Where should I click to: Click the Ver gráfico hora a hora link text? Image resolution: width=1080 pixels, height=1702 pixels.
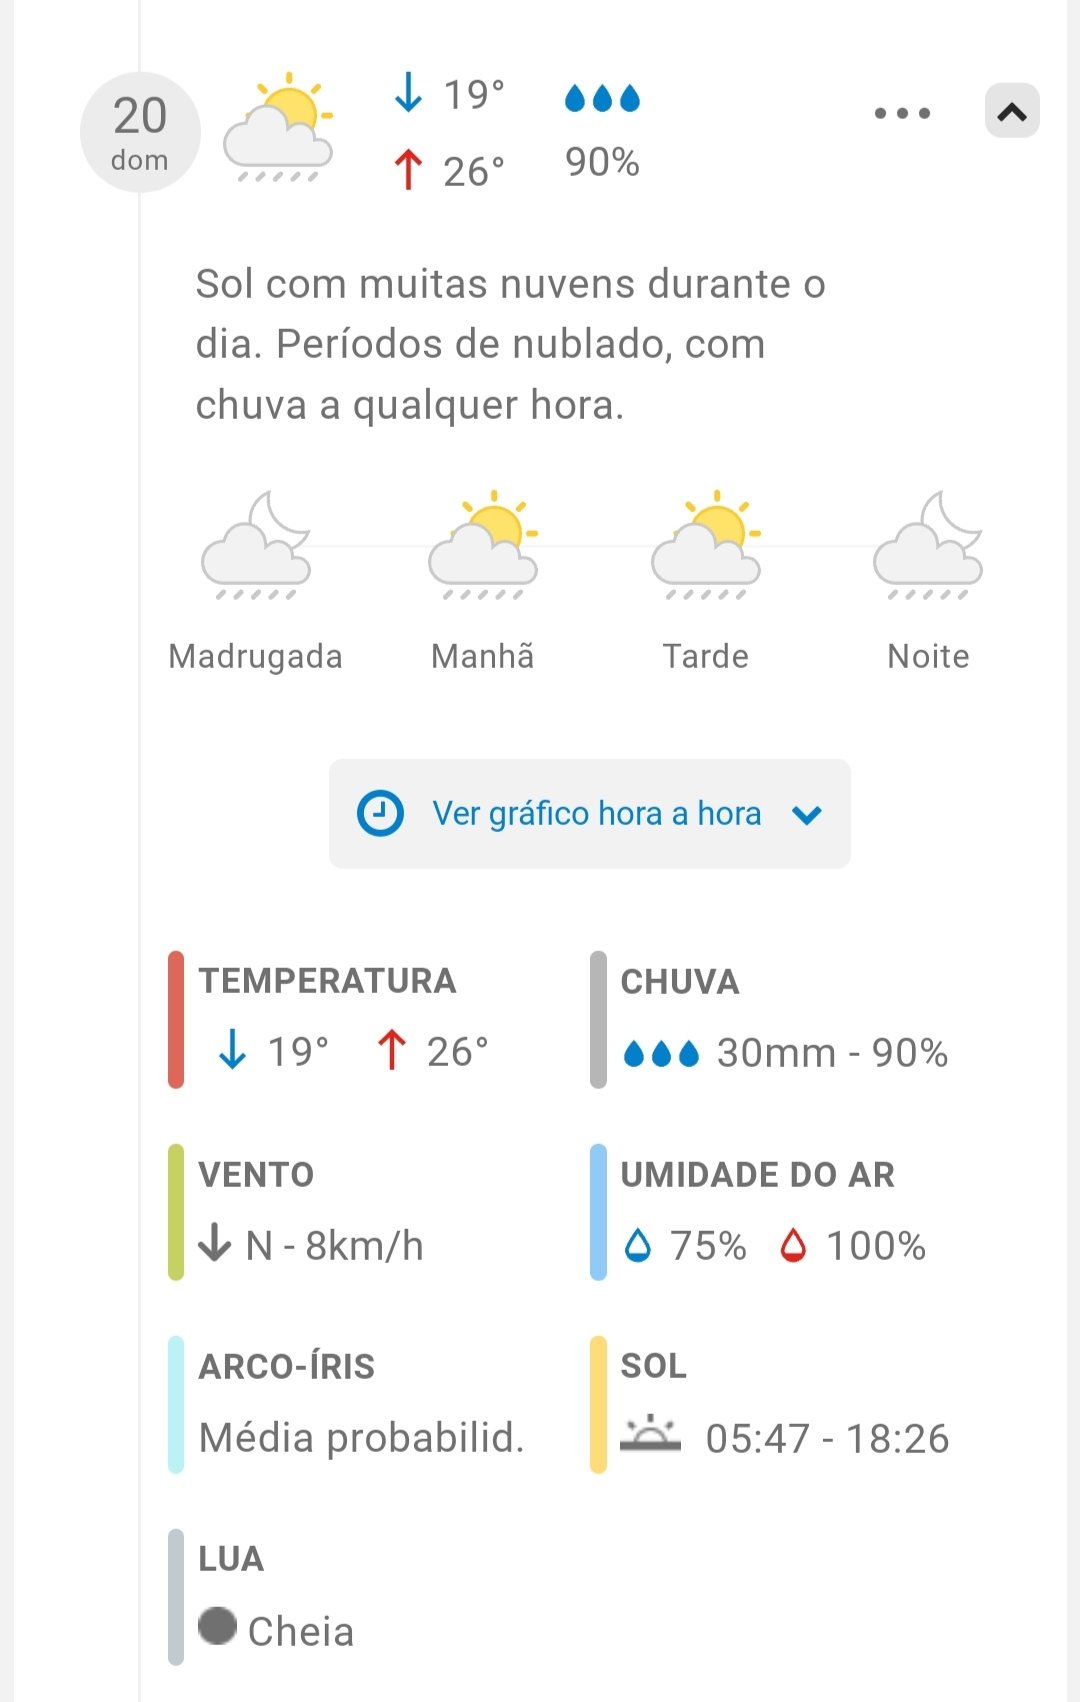596,814
